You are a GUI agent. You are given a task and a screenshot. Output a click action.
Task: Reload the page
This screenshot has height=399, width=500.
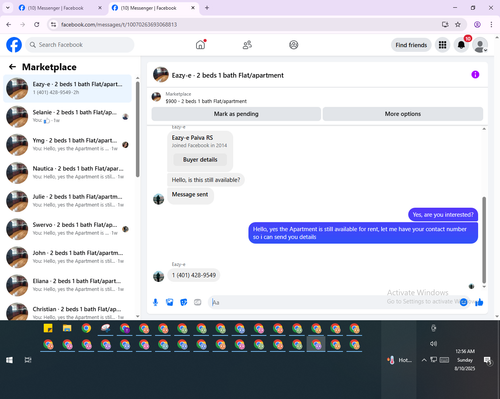(37, 24)
